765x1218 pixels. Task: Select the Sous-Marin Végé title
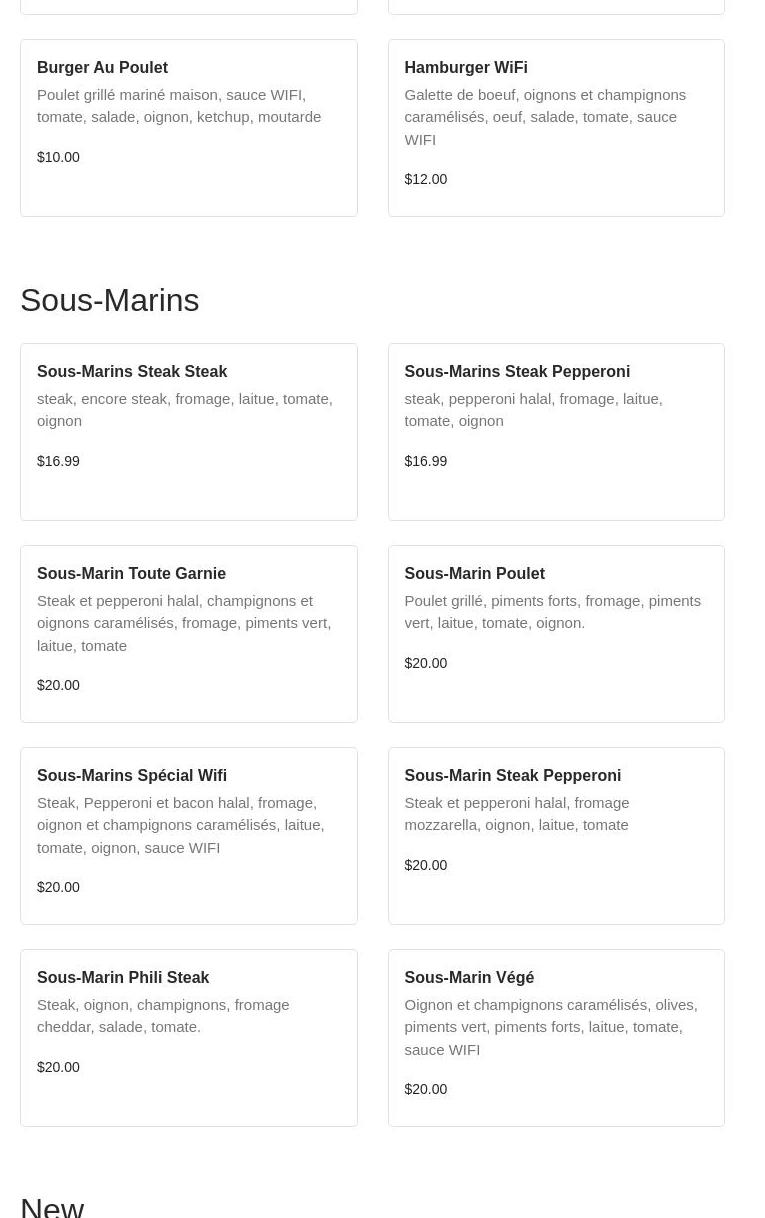click(469, 977)
